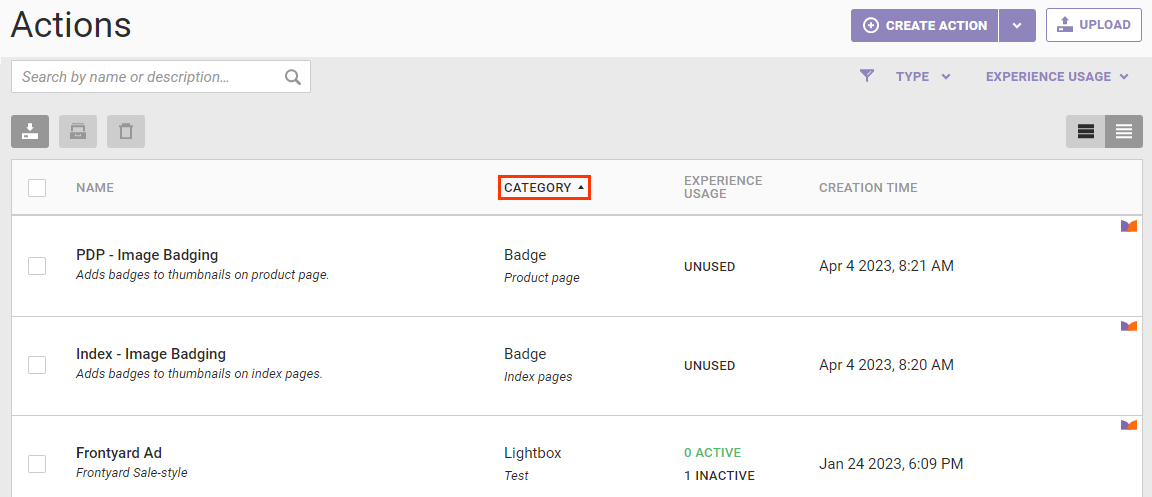Toggle the select-all header checkbox
This screenshot has width=1152, height=497.
pyautogui.click(x=37, y=188)
